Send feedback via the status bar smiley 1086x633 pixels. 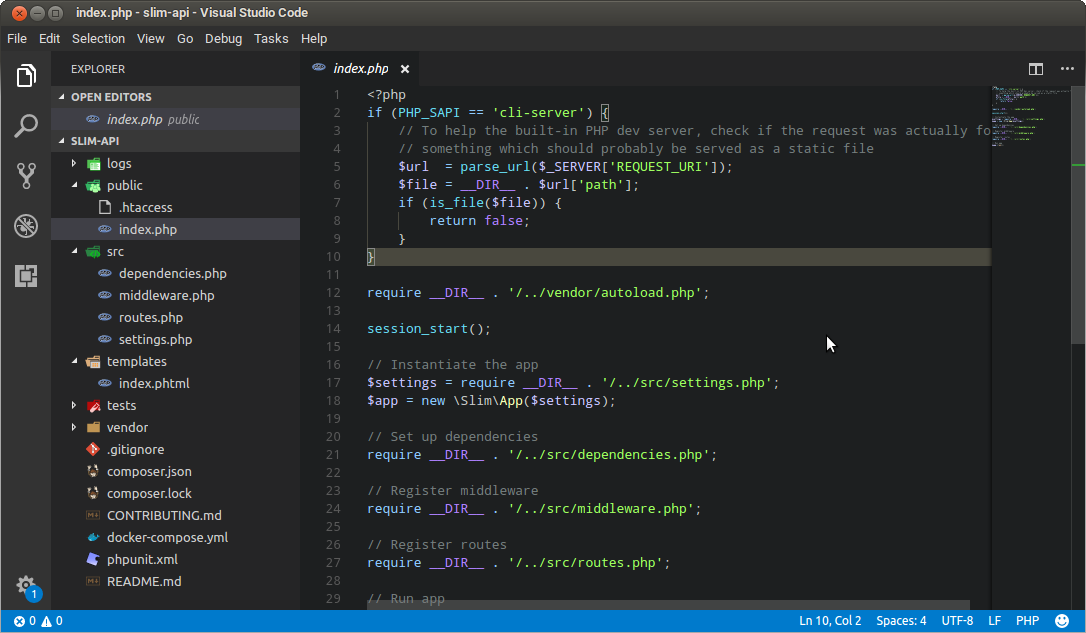click(x=1061, y=620)
